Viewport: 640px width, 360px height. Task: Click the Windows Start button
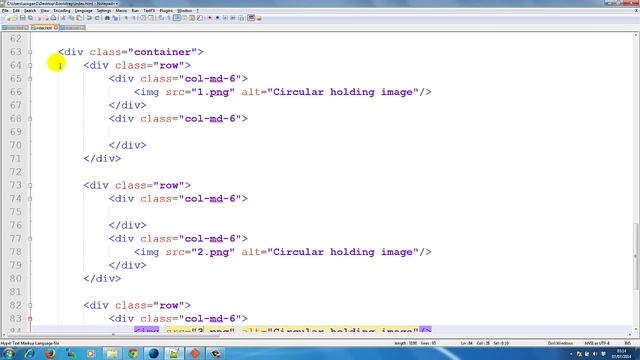[9, 353]
